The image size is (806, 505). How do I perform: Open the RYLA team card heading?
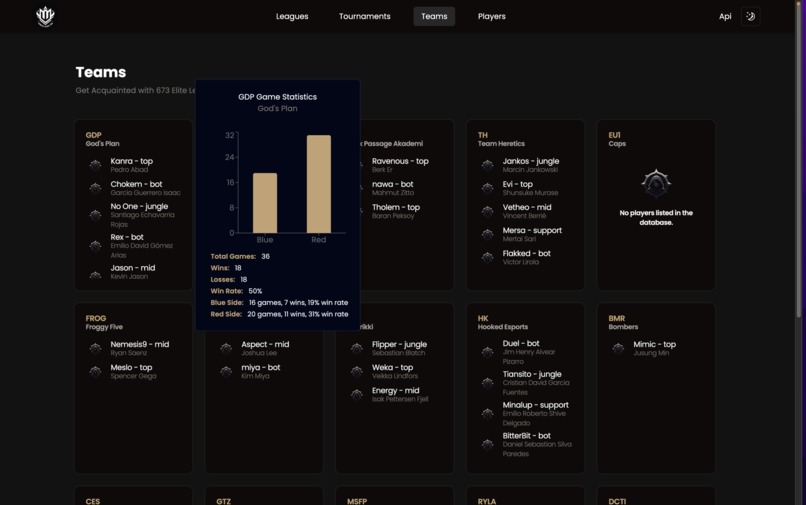[487, 501]
